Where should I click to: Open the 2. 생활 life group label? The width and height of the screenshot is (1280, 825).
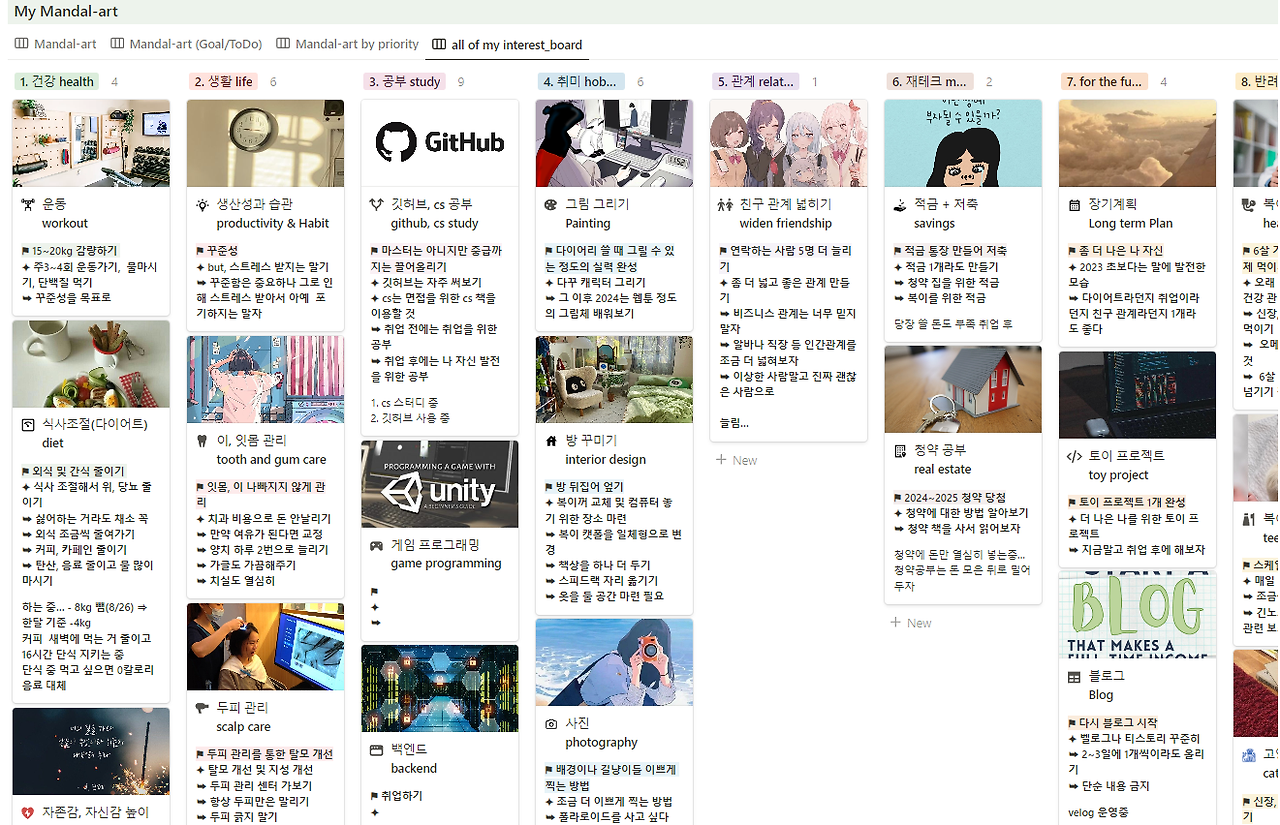225,82
